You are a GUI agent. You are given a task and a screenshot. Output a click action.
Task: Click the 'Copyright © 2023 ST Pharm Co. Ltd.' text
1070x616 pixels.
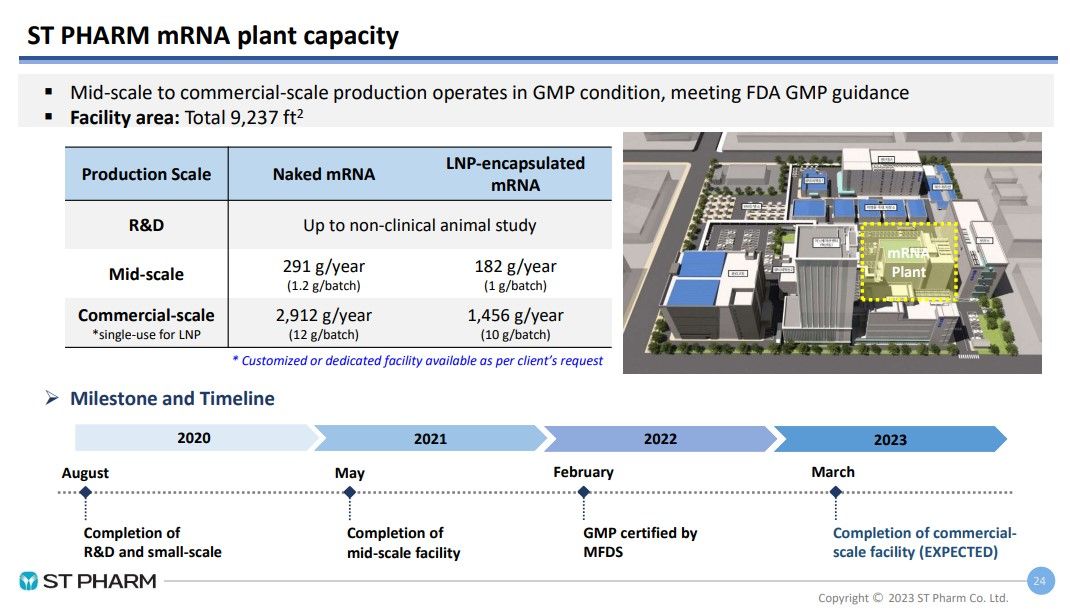(x=913, y=598)
